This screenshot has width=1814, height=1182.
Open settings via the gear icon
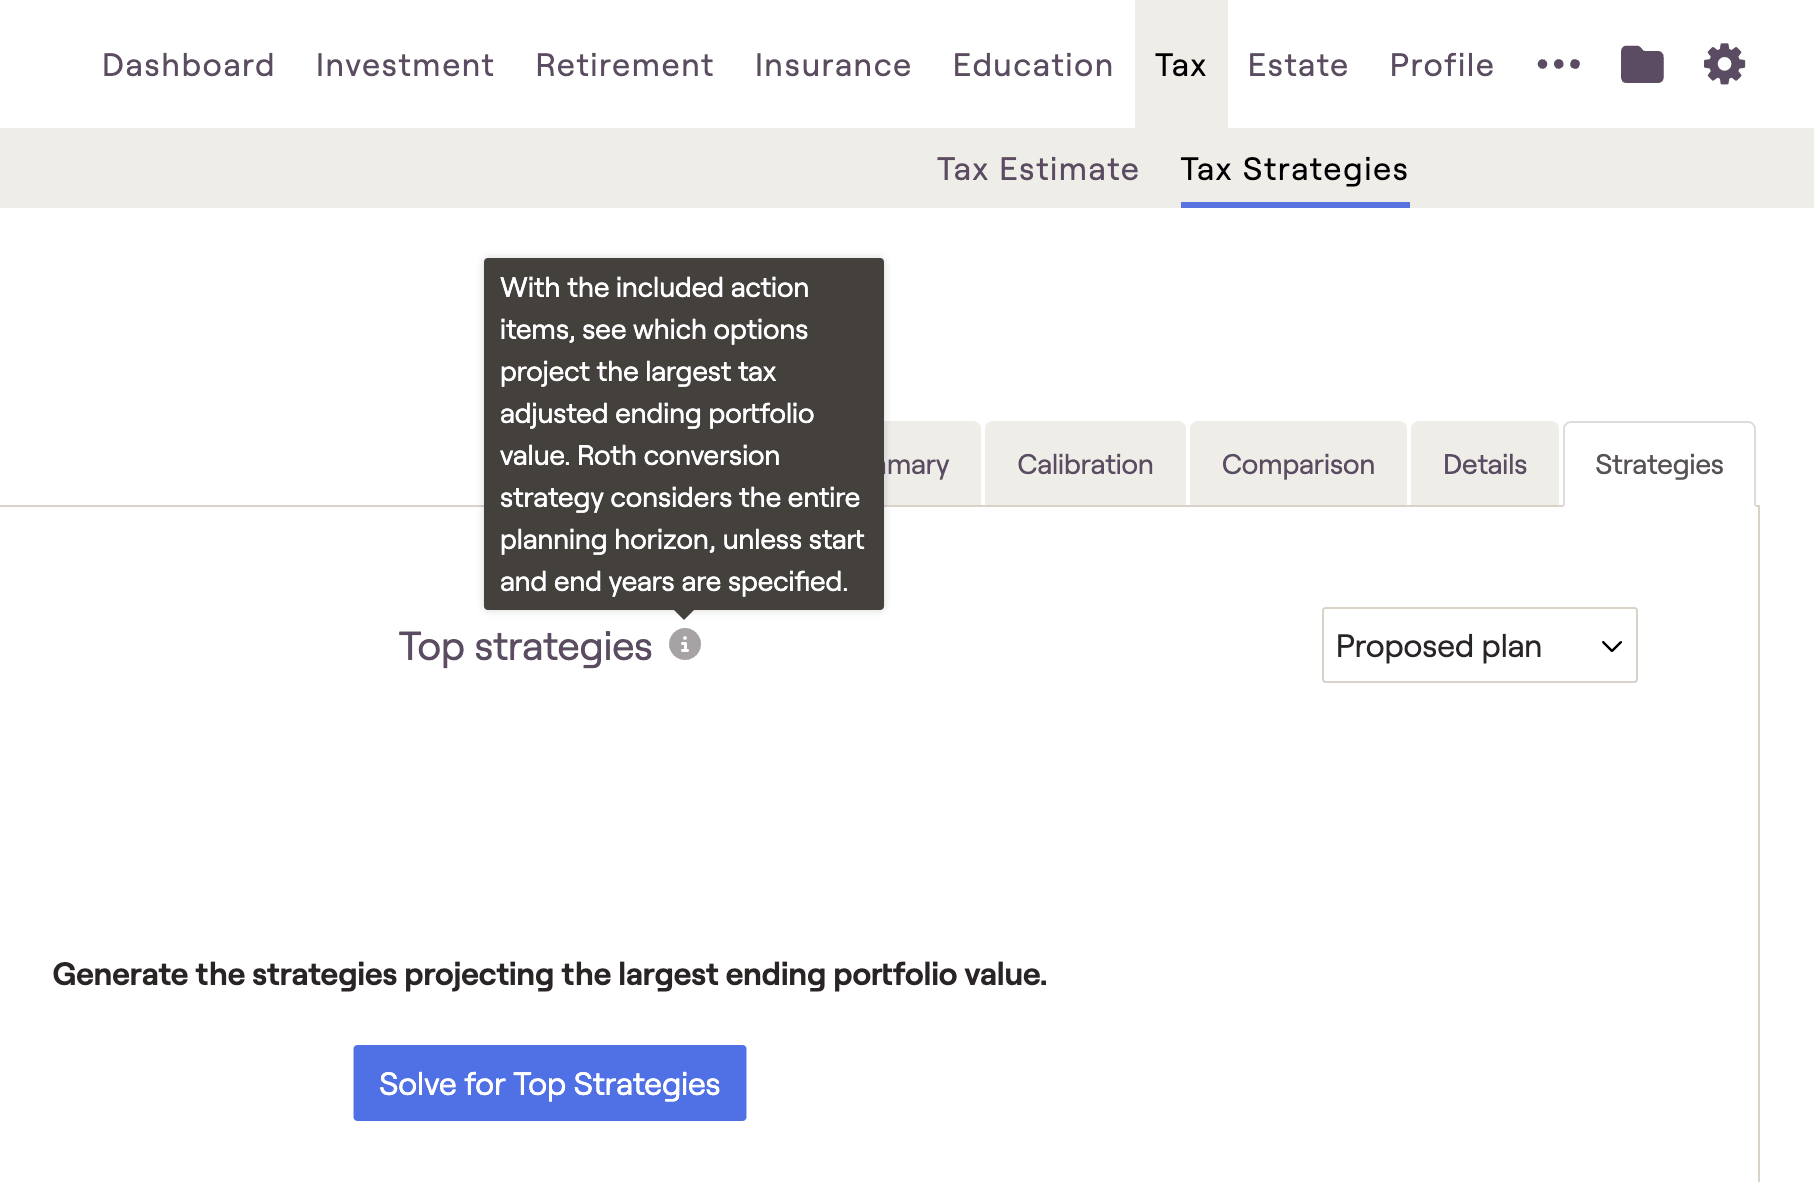click(x=1724, y=65)
